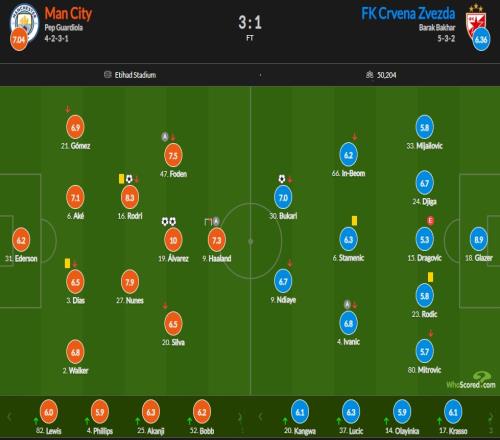The height and width of the screenshot is (440, 500).
Task: Click the attendance icon beside 50,204
Action: 369,75
